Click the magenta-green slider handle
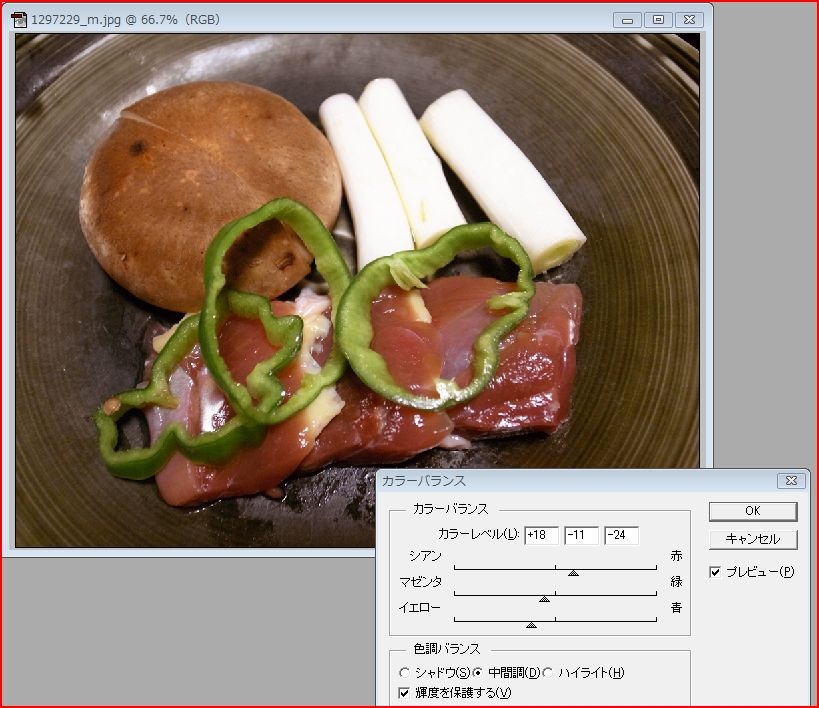 544,599
